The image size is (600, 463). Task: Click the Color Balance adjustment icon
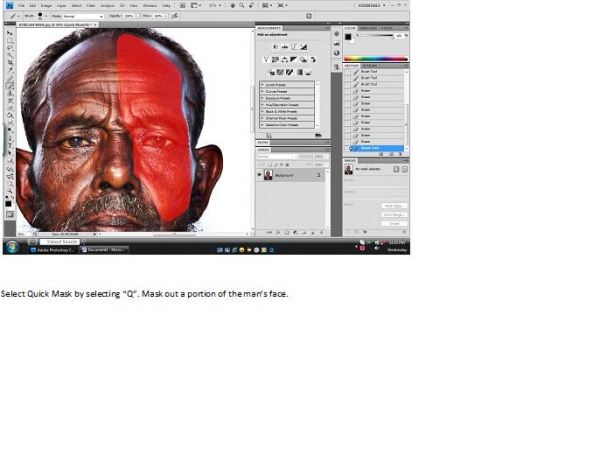tap(284, 60)
